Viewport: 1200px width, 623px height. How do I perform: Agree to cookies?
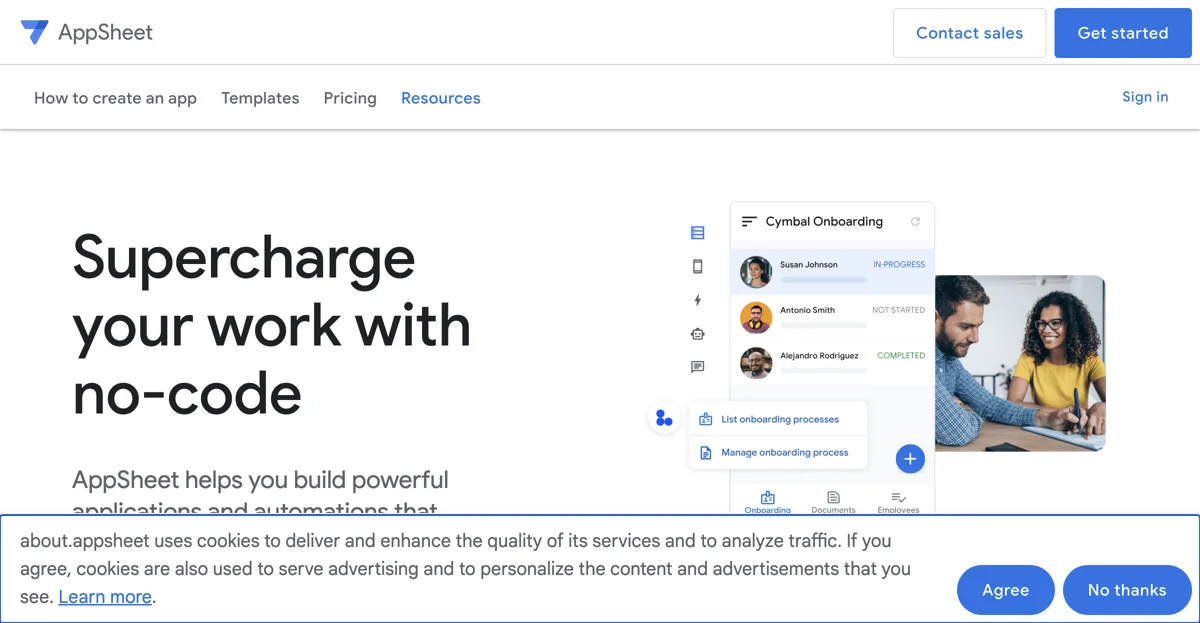(x=1006, y=590)
